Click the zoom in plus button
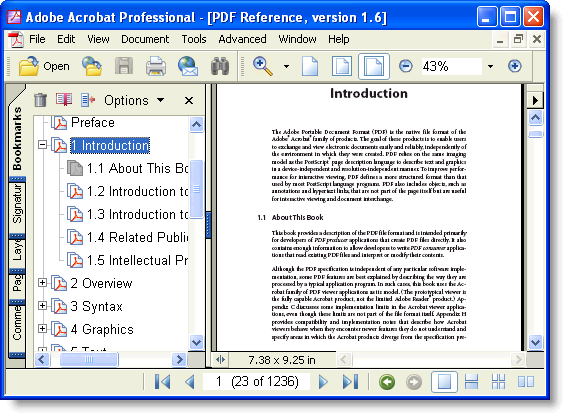The height and width of the screenshot is (416, 566). pyautogui.click(x=515, y=66)
